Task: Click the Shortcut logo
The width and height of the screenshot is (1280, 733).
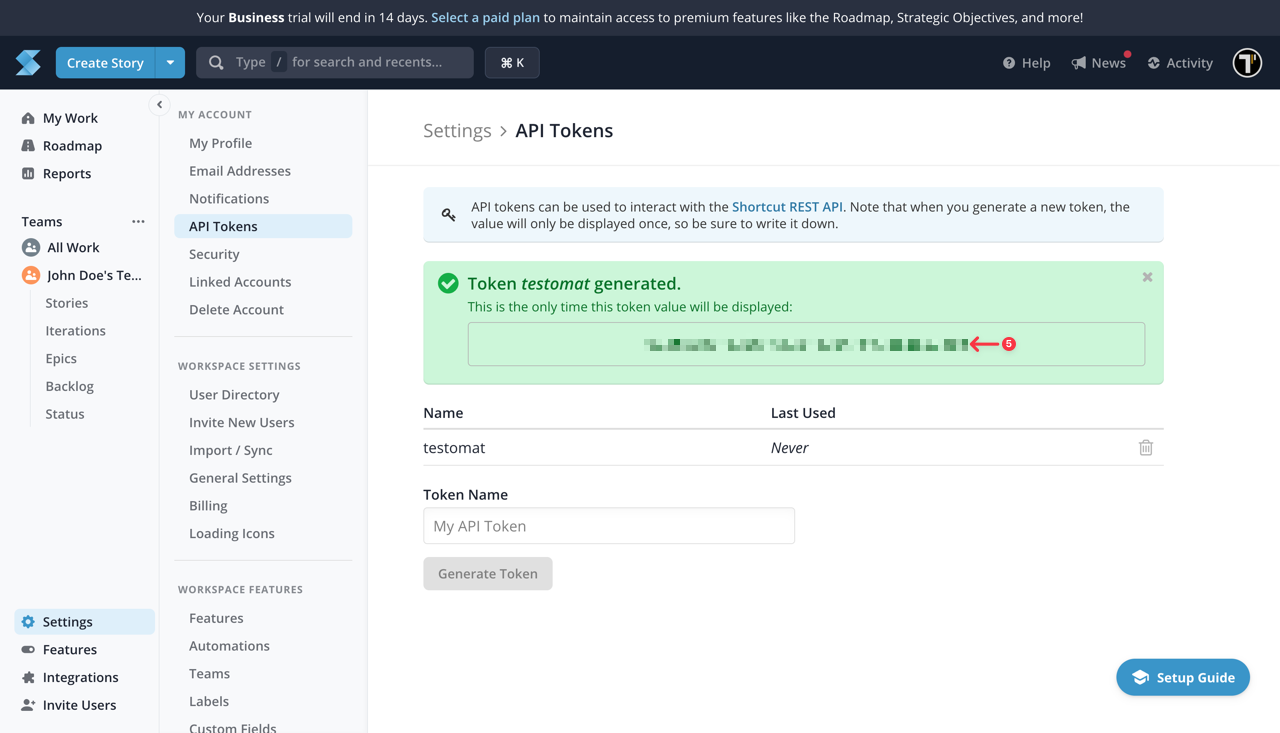Action: click(x=27, y=62)
